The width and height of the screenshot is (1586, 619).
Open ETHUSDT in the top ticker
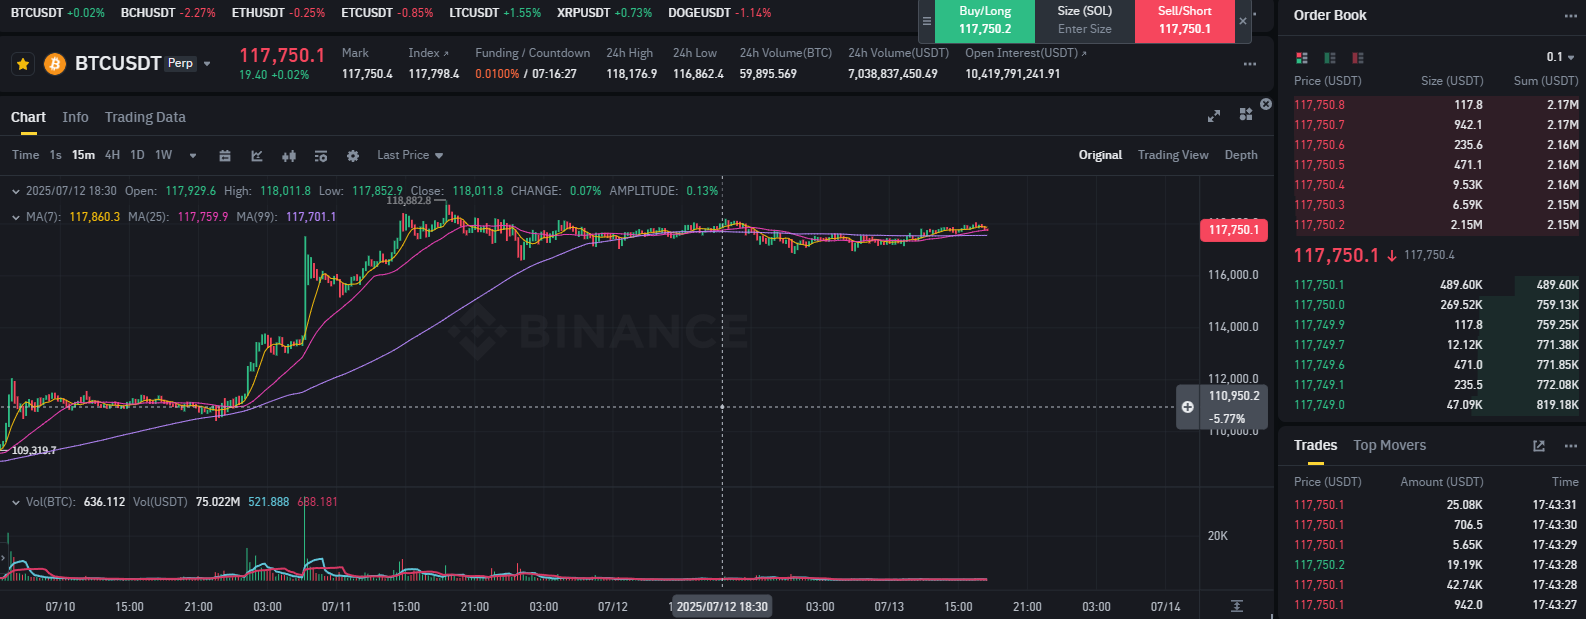pyautogui.click(x=278, y=13)
